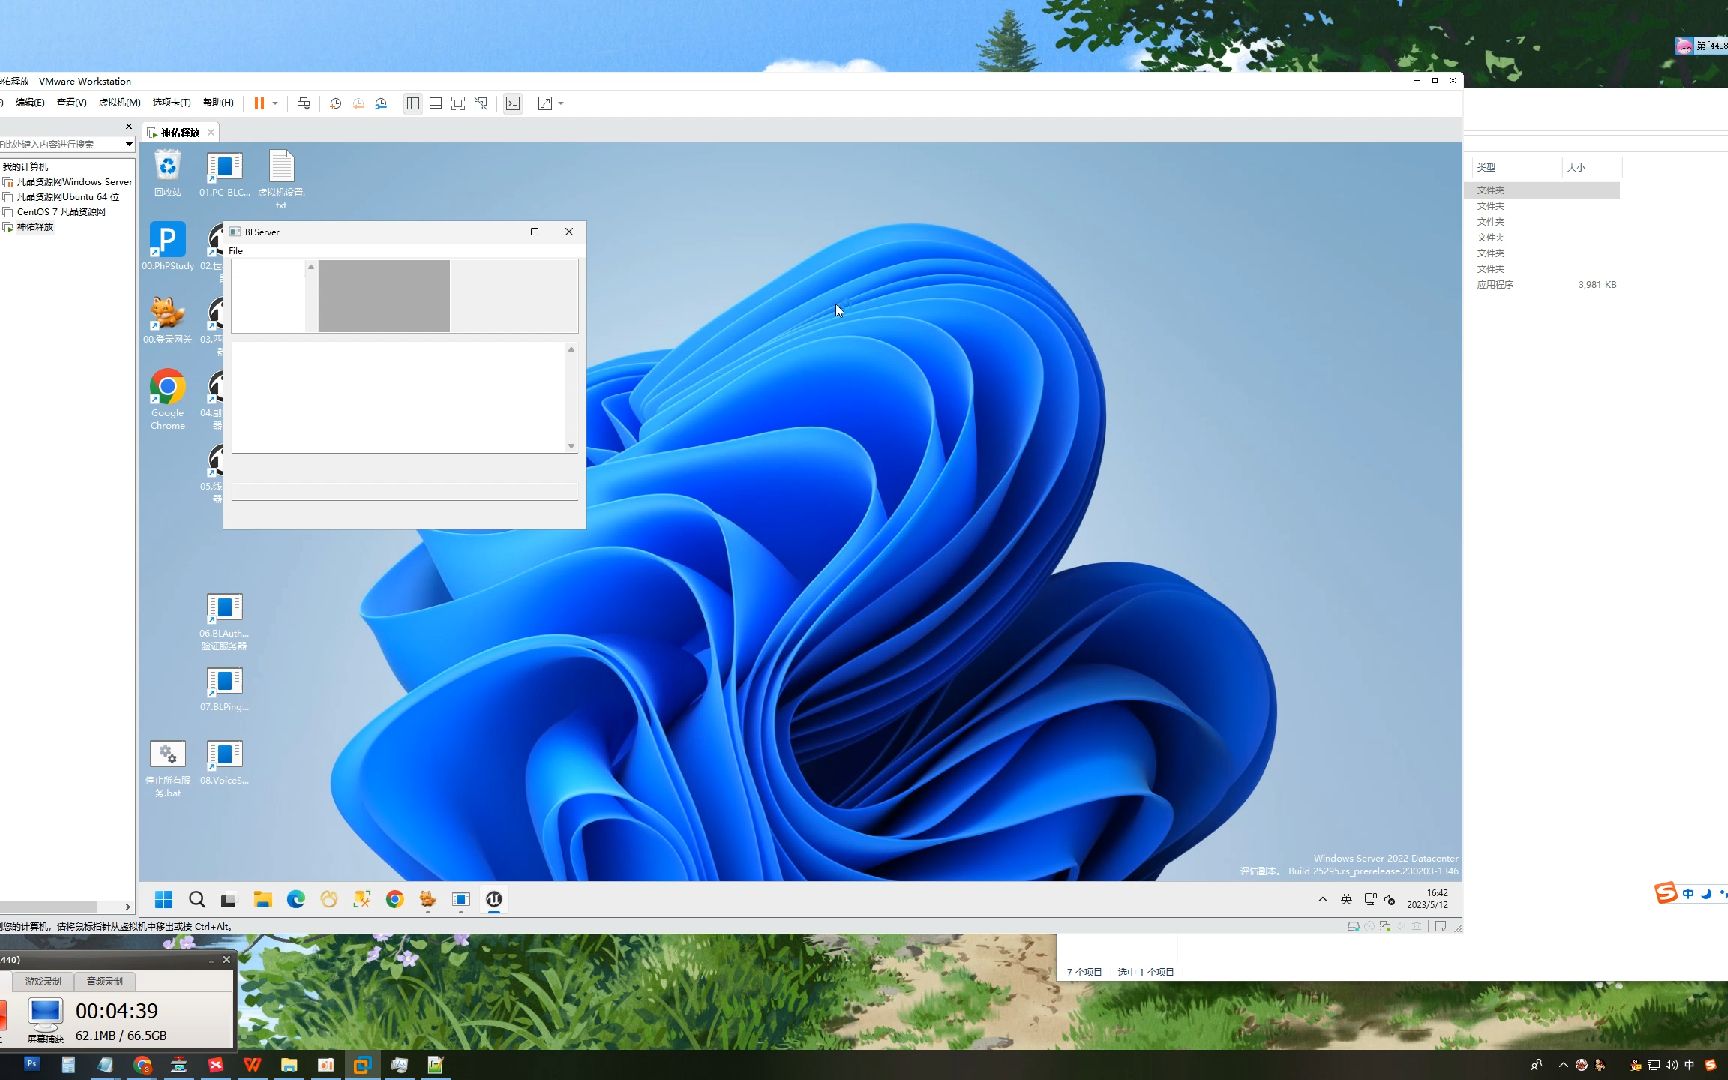Switch to the 音频录制 tab in recorder

click(x=104, y=981)
